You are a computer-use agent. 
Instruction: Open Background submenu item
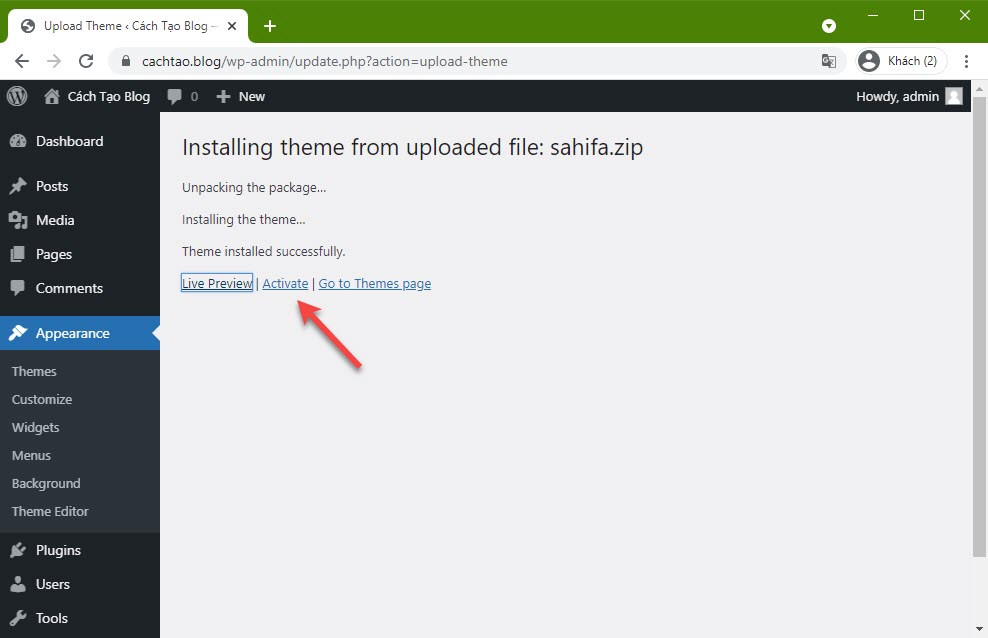click(x=46, y=483)
